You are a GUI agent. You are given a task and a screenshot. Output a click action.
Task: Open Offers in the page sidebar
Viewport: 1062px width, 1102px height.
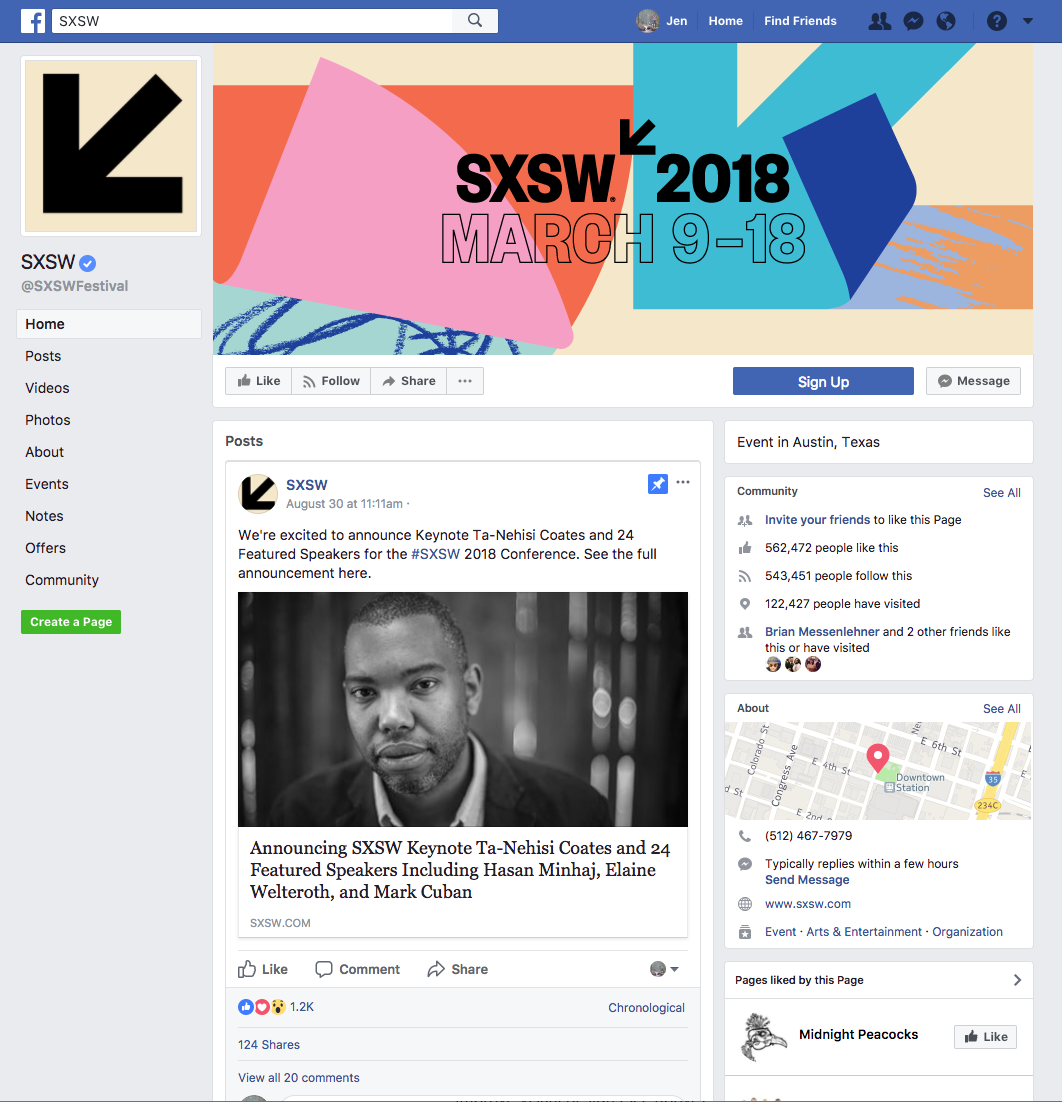point(46,548)
